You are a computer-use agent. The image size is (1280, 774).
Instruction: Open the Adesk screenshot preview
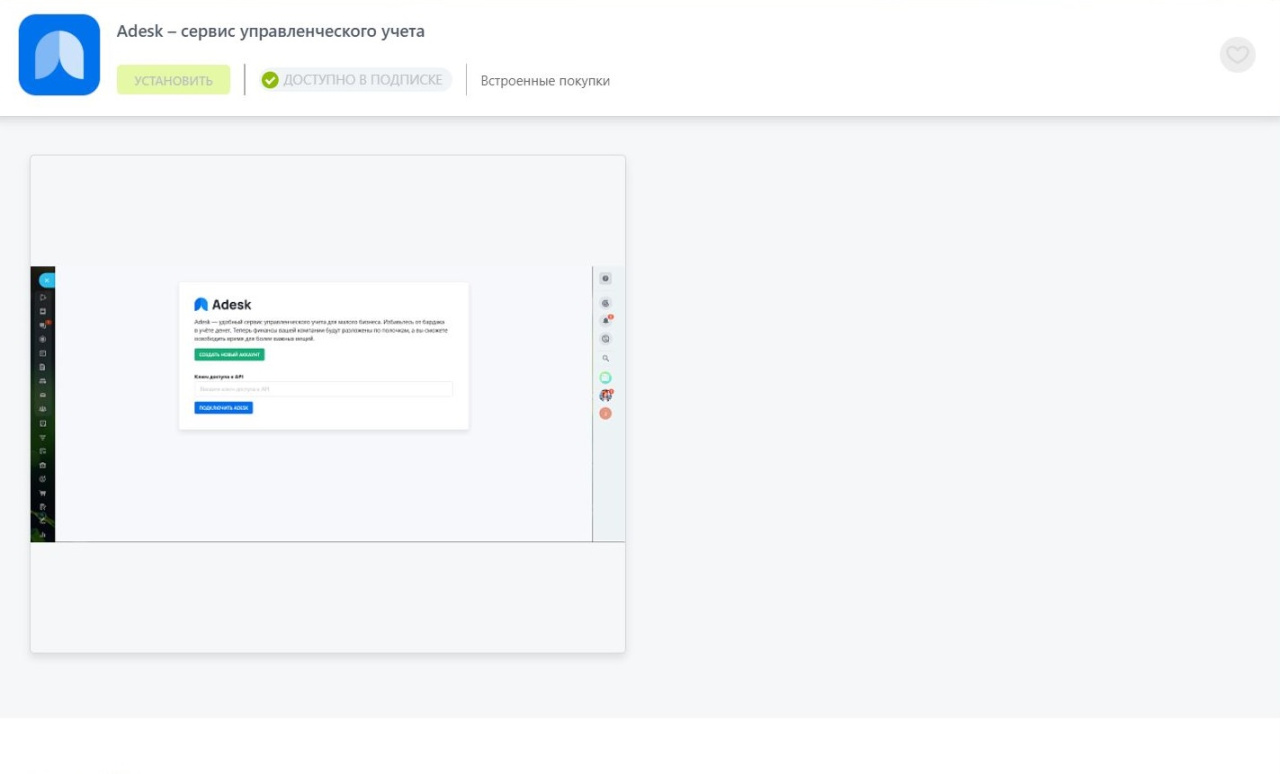327,404
